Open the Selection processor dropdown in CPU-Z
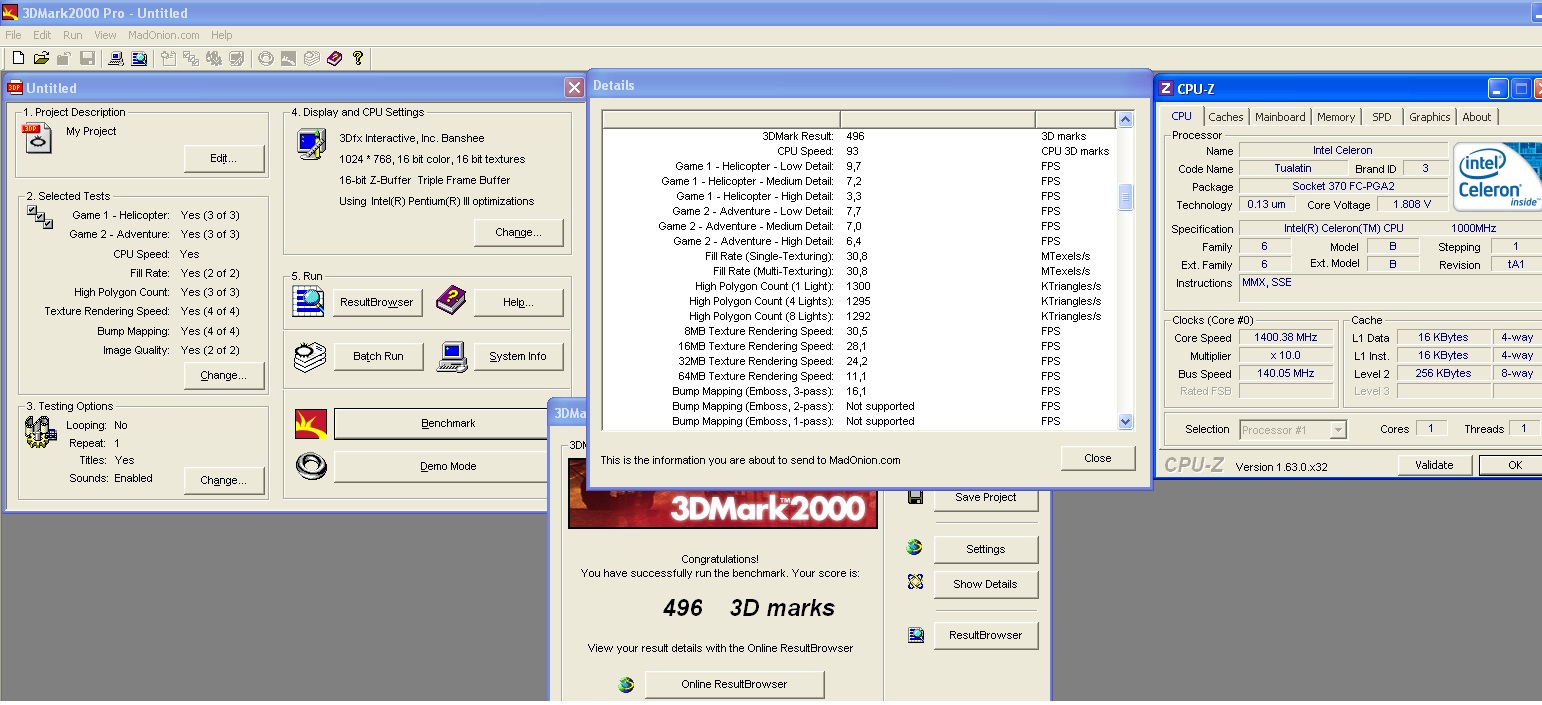1542x705 pixels. click(x=1293, y=430)
